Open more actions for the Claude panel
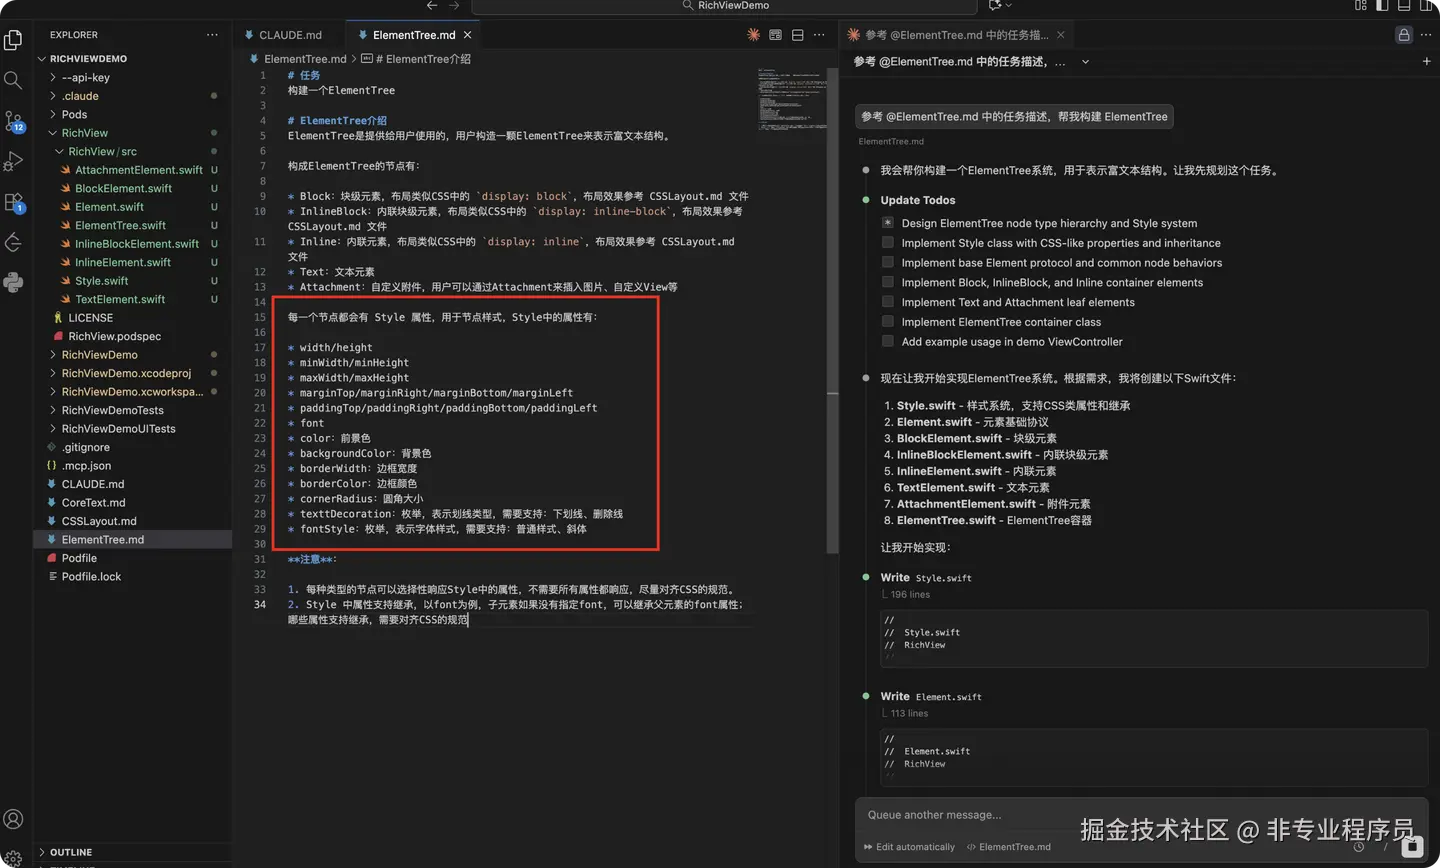Screen dimensions: 1440x868 click(x=1426, y=35)
